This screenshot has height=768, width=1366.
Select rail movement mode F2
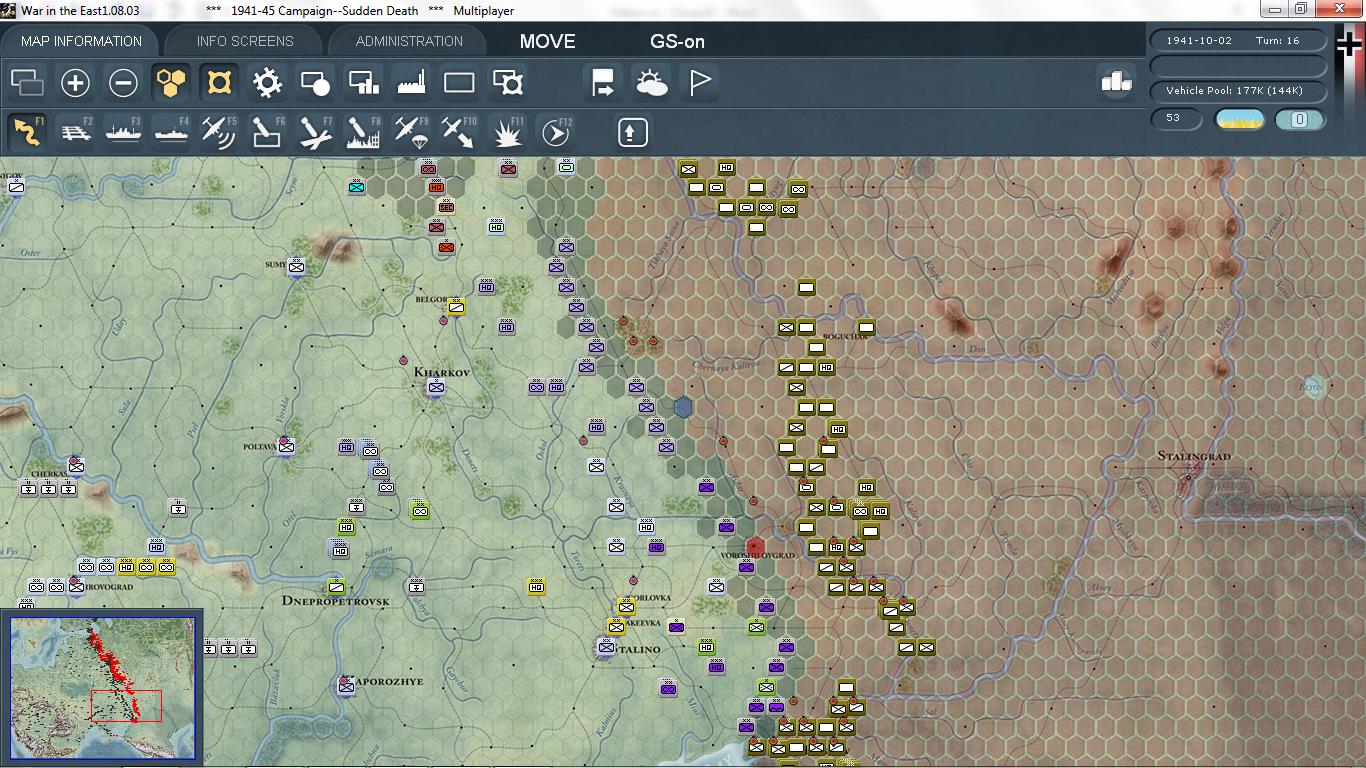pyautogui.click(x=76, y=132)
